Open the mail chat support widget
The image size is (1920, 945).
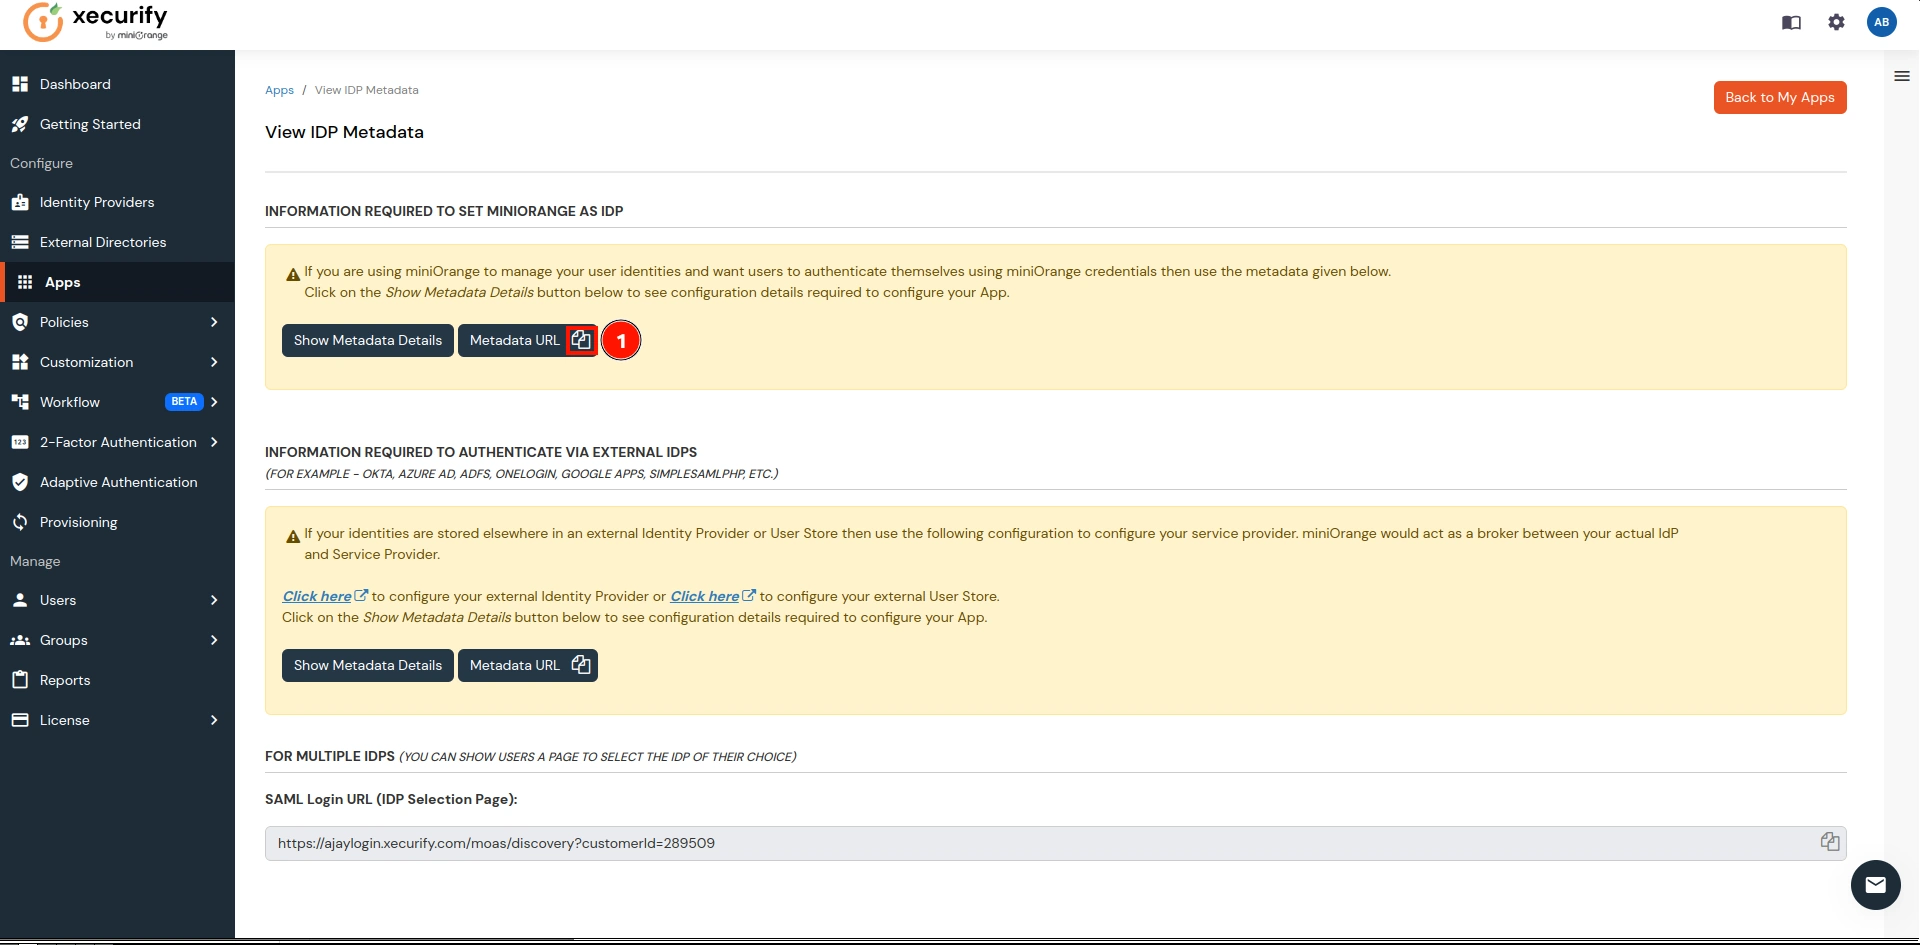[1875, 885]
